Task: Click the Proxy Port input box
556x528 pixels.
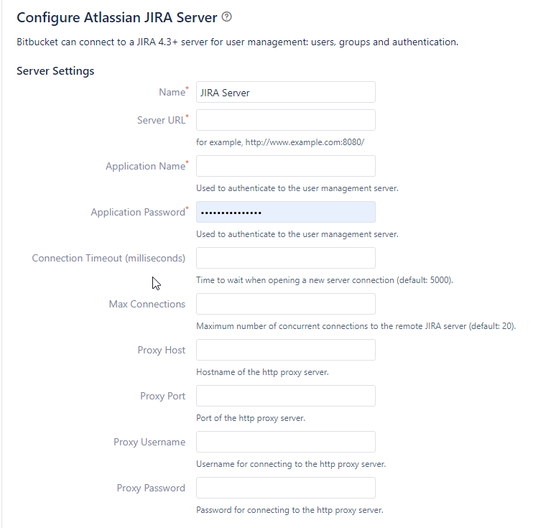Action: coord(286,396)
